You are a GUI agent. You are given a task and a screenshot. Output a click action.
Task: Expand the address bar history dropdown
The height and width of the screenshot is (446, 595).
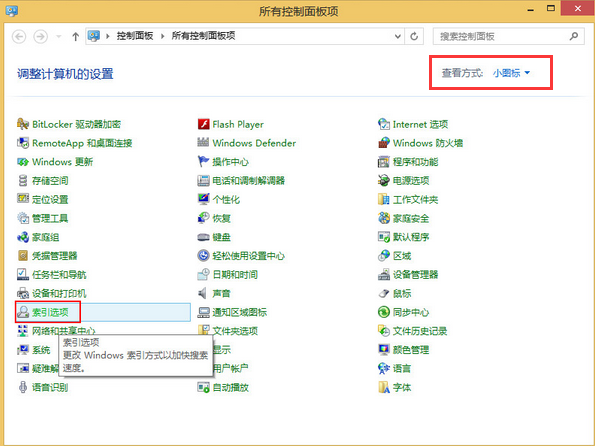point(398,36)
